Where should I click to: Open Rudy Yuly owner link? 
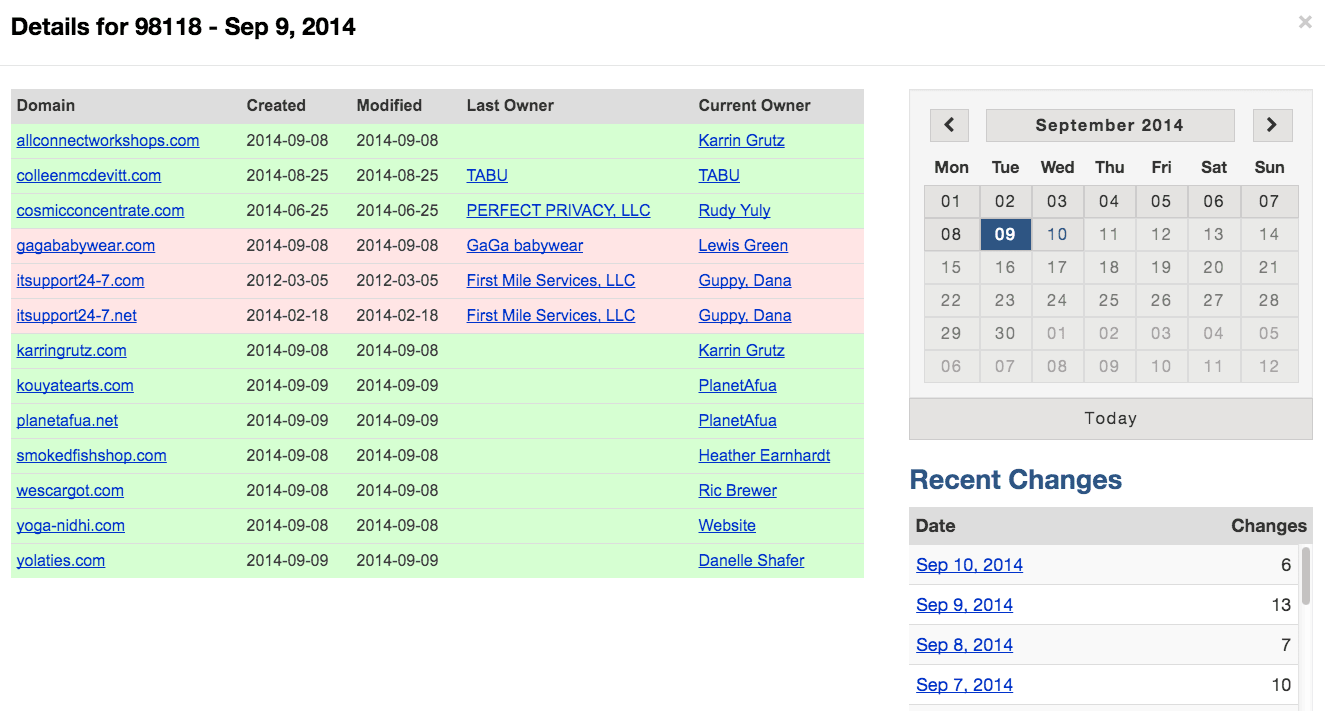(x=735, y=210)
